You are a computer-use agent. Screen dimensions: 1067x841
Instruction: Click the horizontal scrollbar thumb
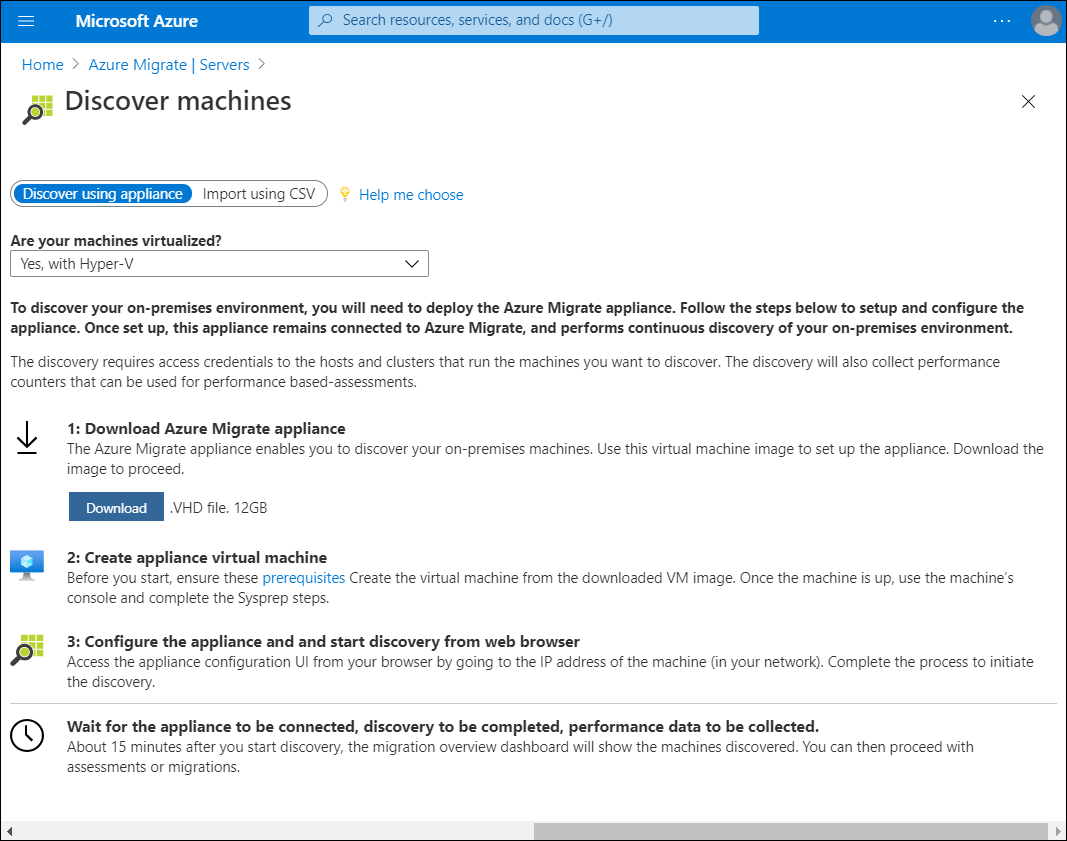coord(790,831)
